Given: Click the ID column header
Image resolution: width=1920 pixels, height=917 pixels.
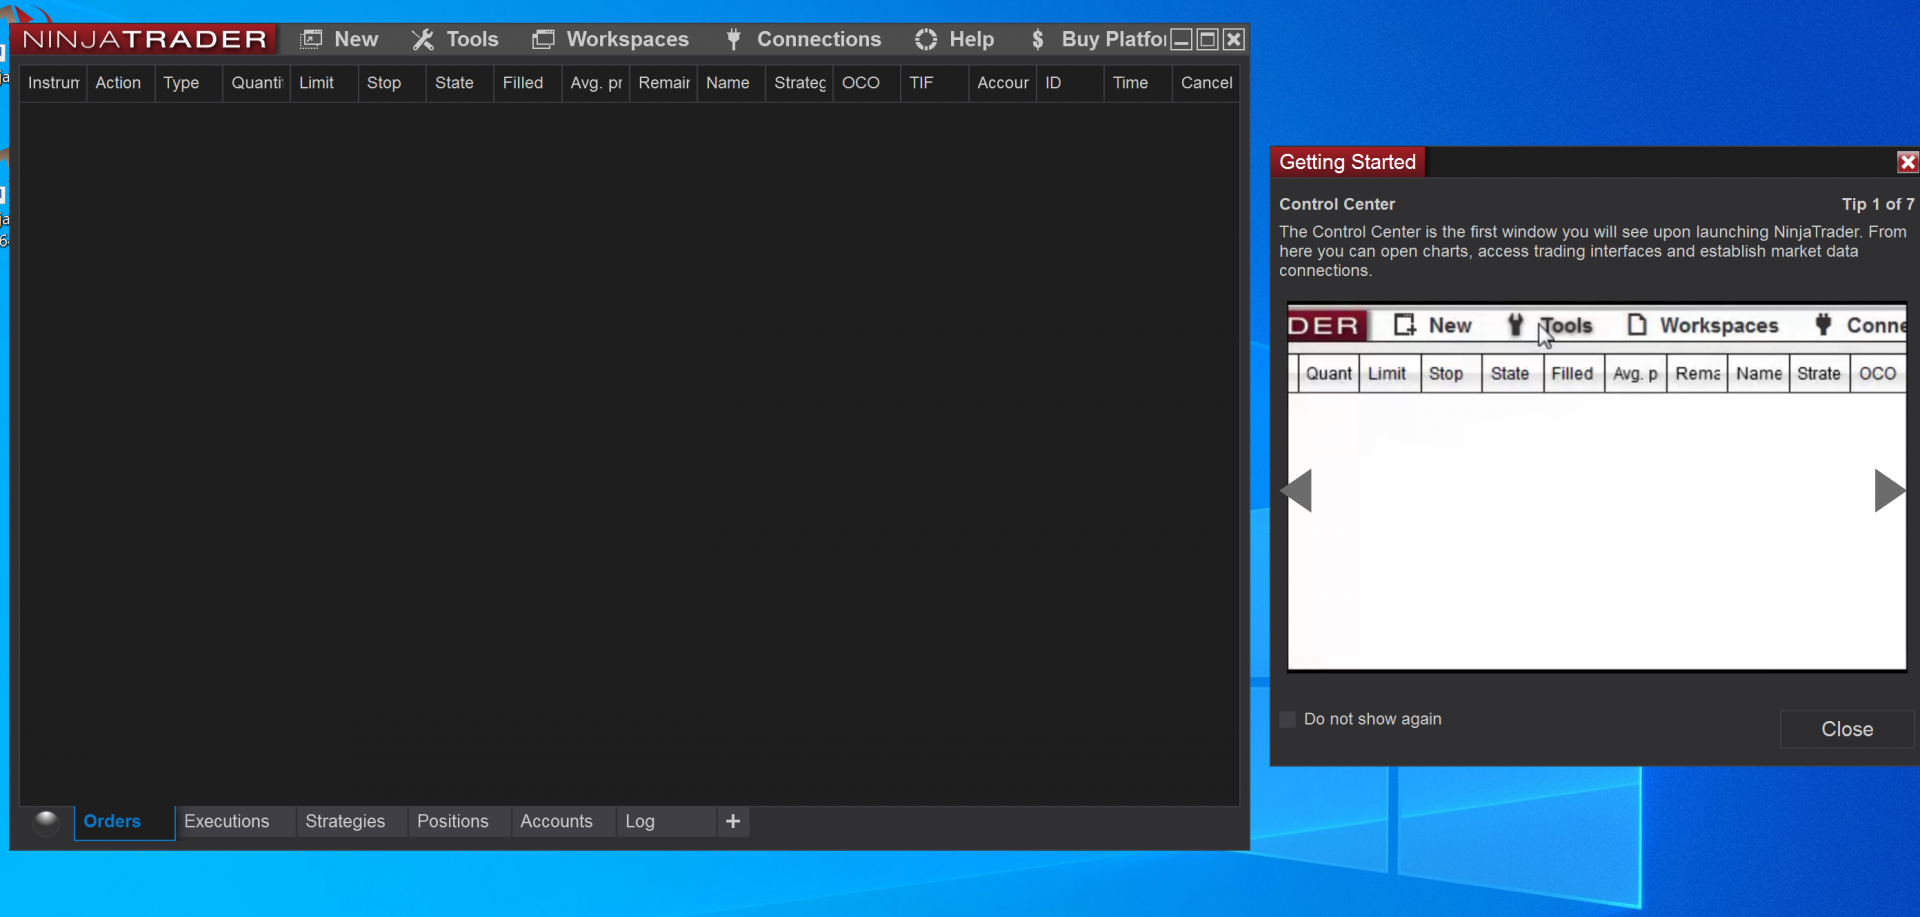Looking at the screenshot, I should [x=1070, y=83].
